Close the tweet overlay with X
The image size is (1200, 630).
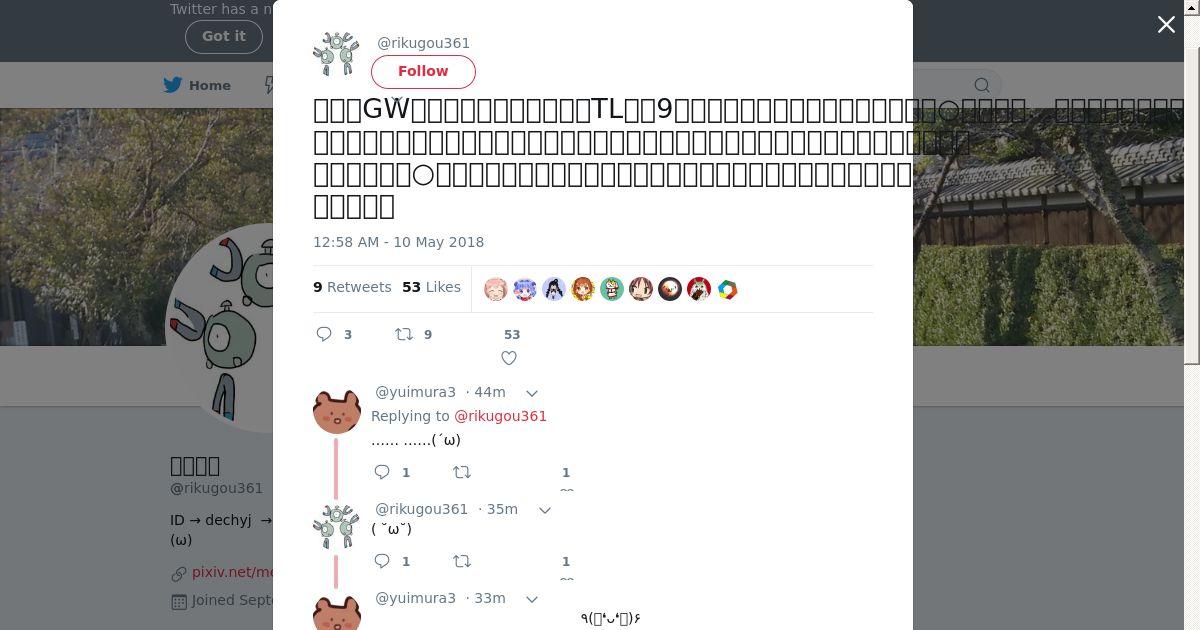pyautogui.click(x=1166, y=25)
